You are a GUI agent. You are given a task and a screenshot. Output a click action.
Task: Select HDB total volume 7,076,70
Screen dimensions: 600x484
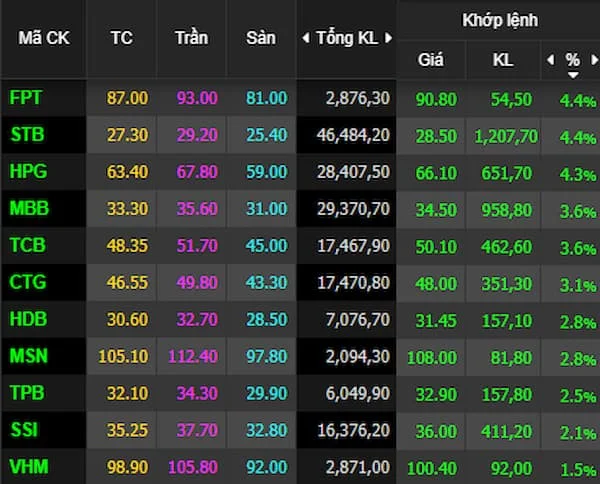click(x=358, y=320)
